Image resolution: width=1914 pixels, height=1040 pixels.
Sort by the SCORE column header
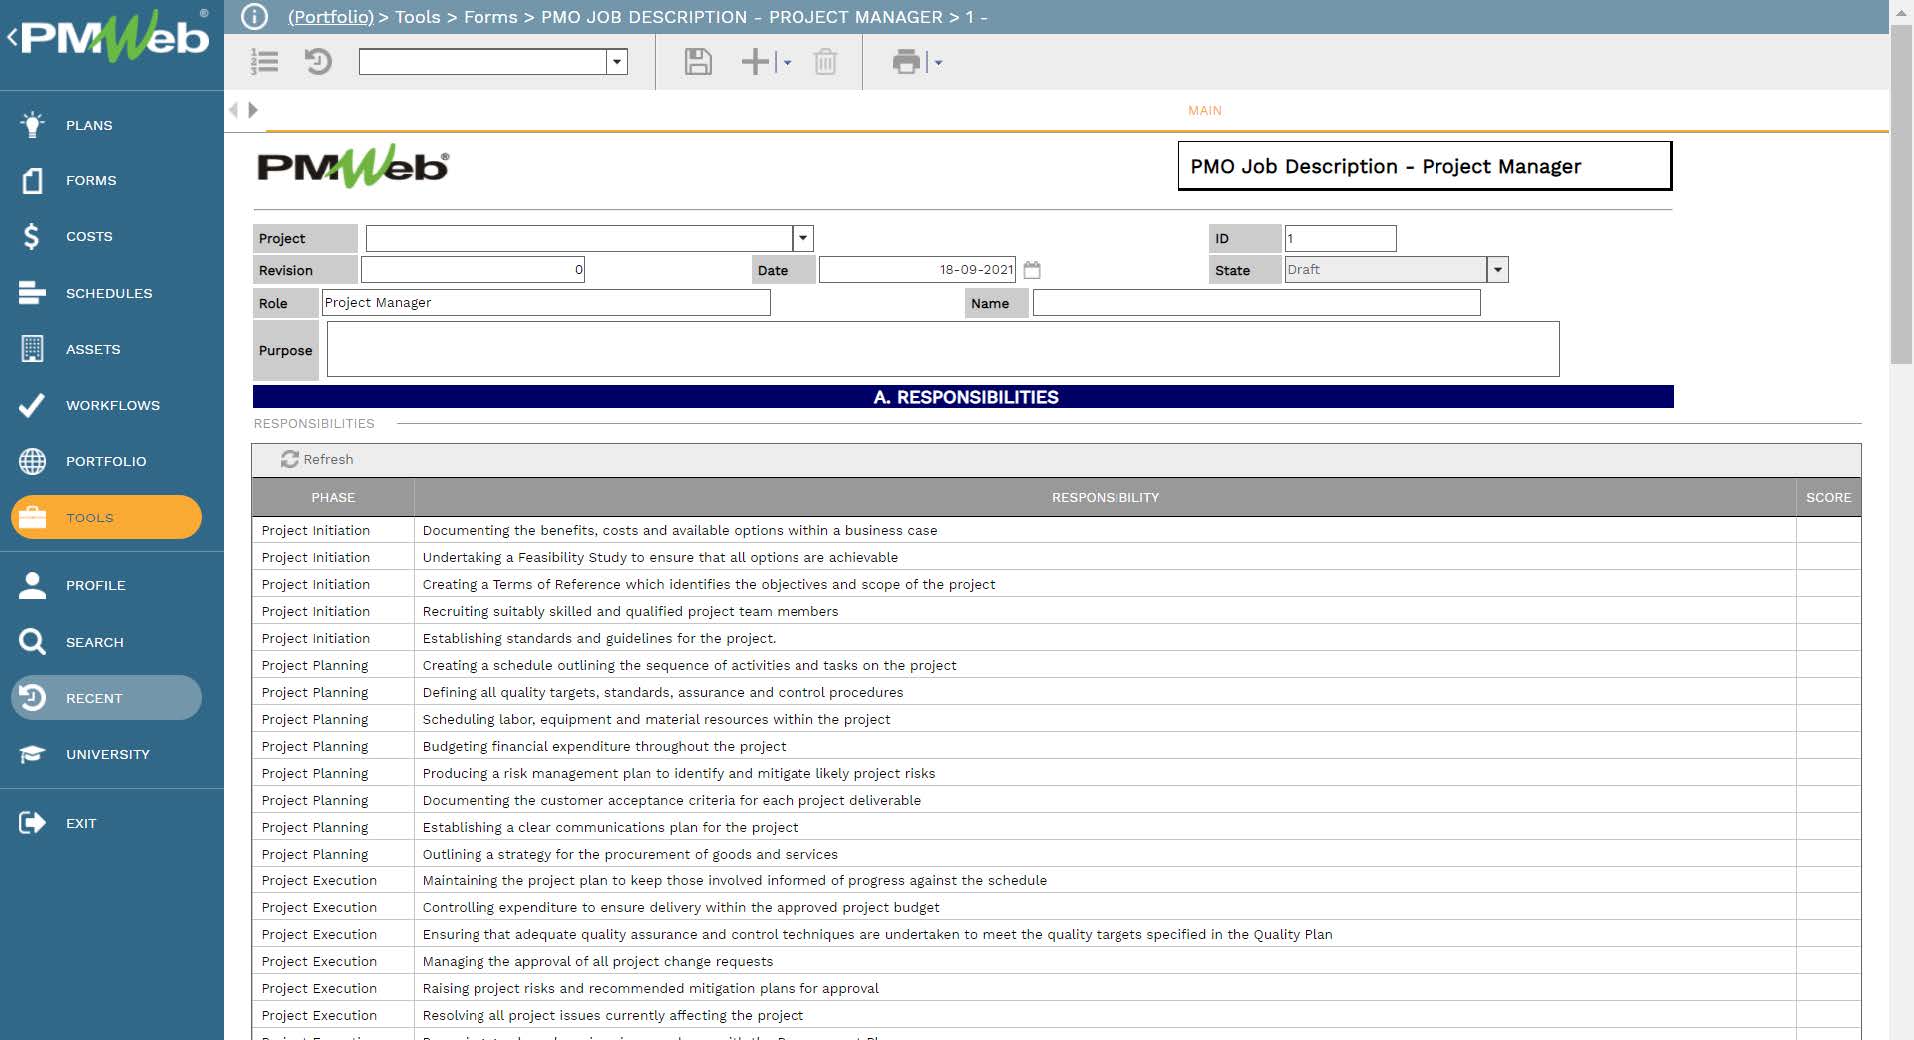point(1828,497)
